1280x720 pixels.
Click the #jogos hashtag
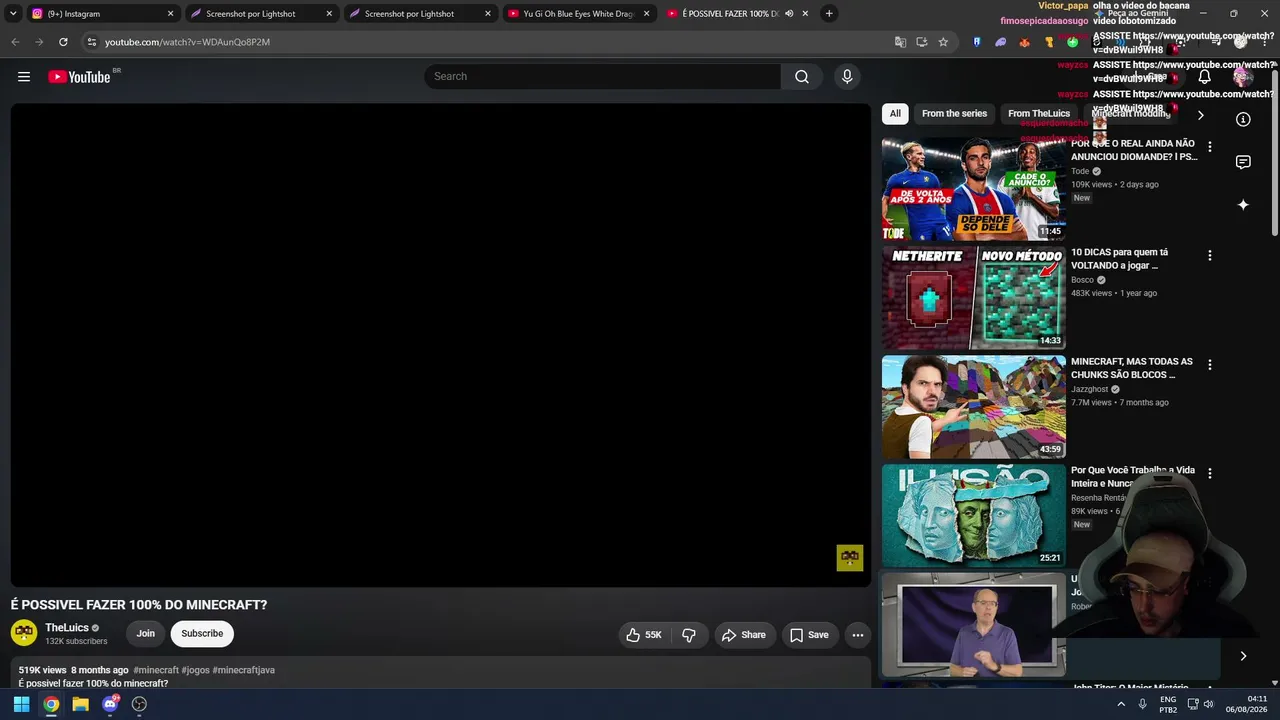pos(195,670)
